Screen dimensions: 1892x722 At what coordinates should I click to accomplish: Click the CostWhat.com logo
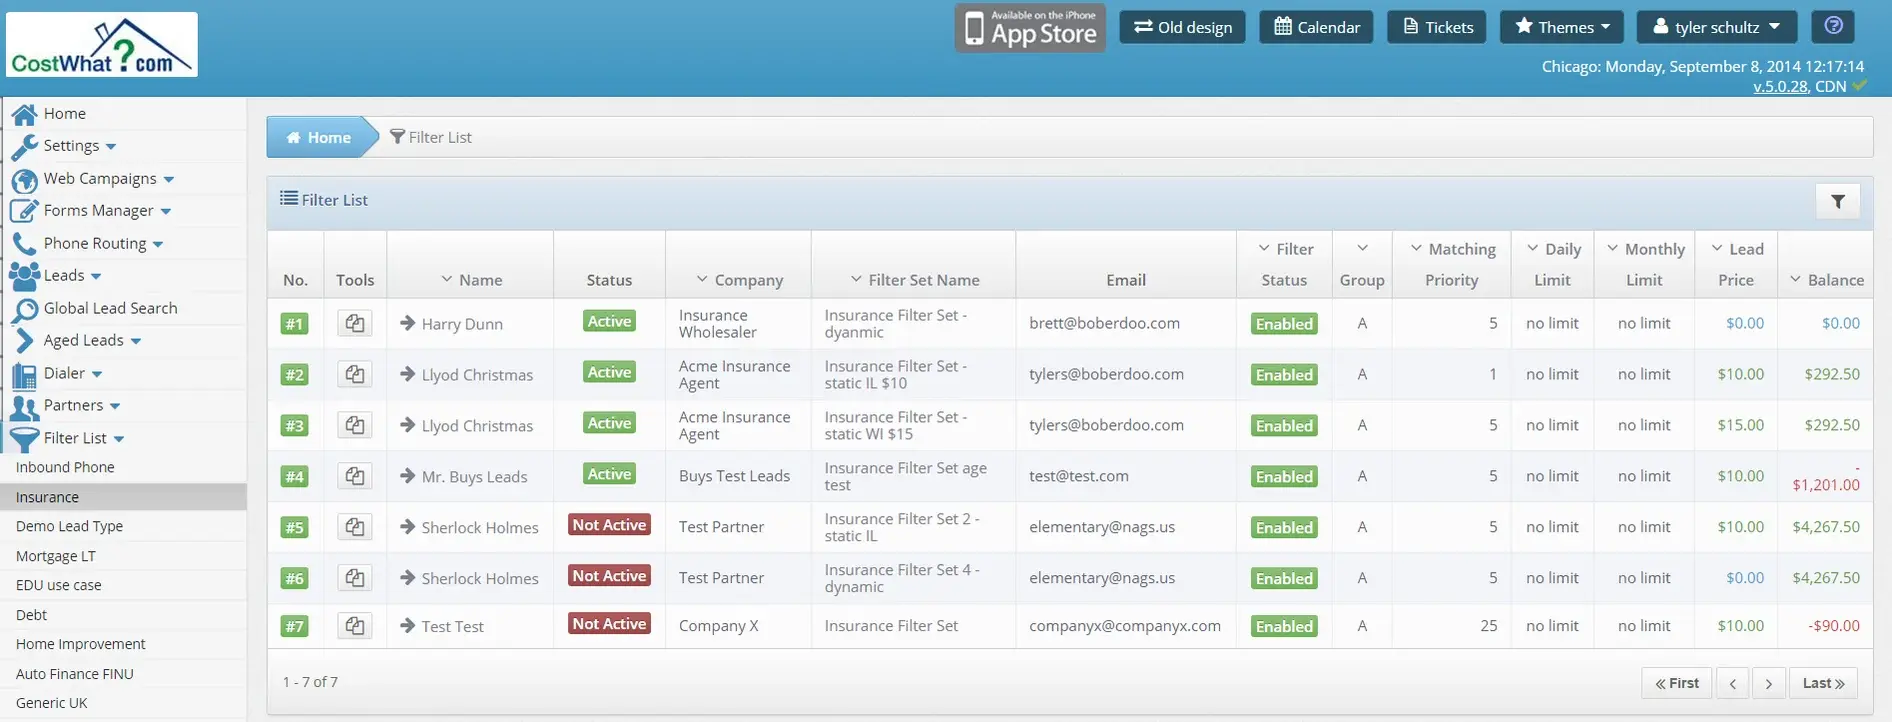pyautogui.click(x=102, y=45)
